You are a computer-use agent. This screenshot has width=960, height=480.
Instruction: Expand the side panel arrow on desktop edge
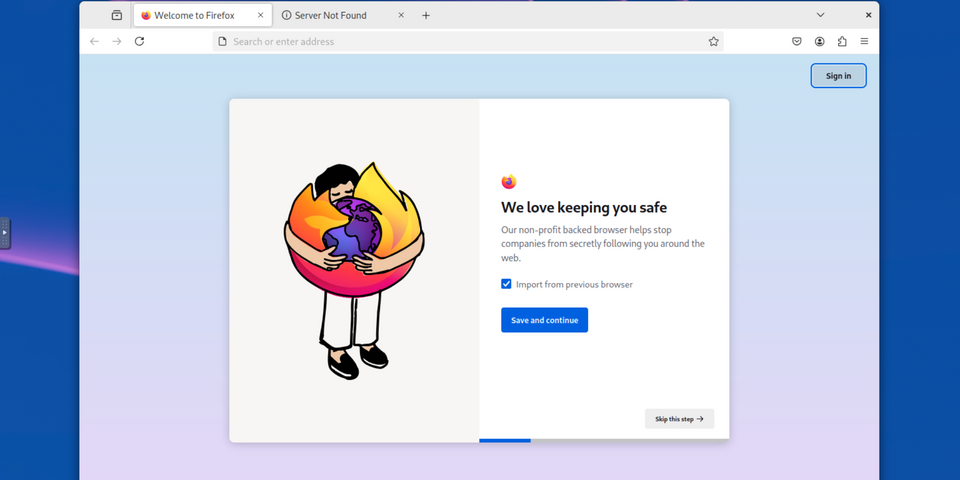5,233
